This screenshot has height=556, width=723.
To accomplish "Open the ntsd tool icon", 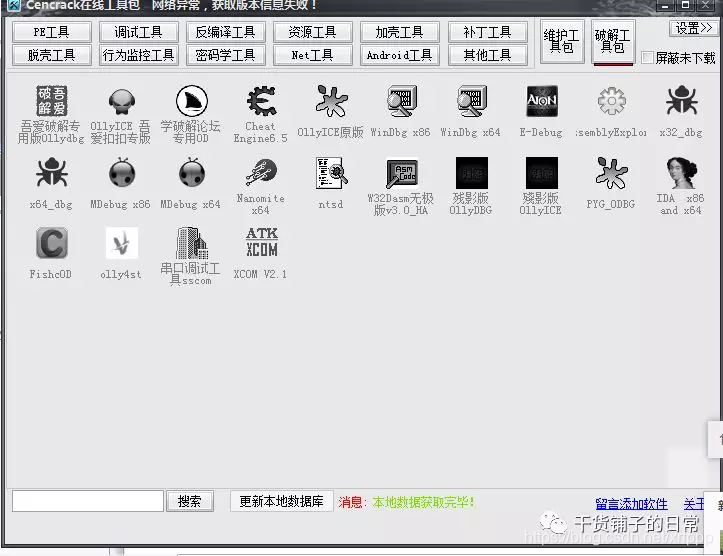I will click(331, 172).
